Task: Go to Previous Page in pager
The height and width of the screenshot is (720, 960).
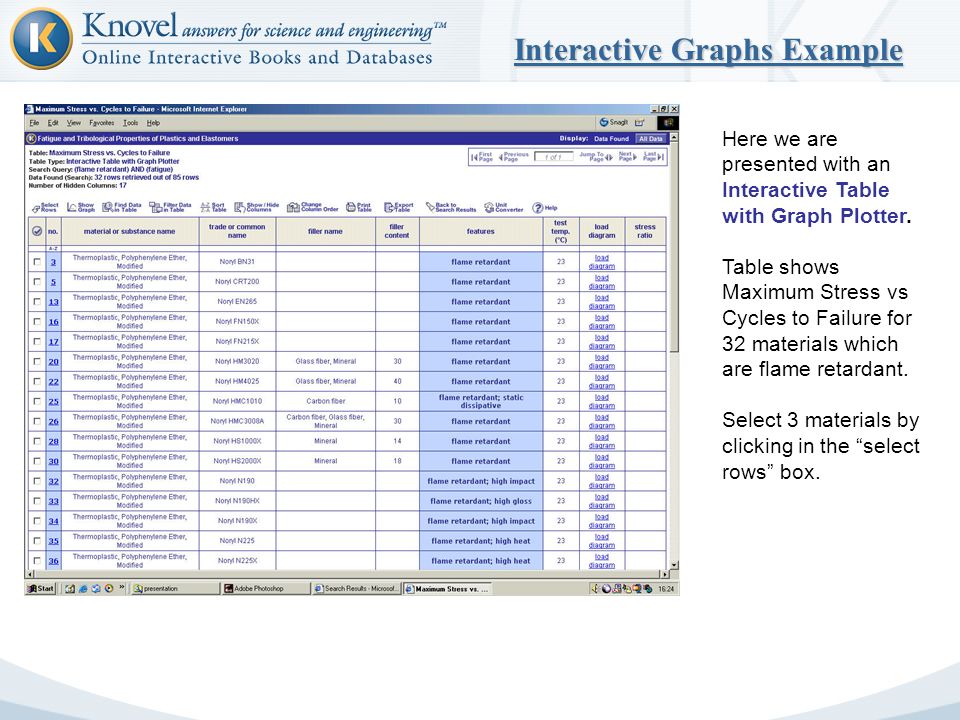Action: (x=513, y=157)
